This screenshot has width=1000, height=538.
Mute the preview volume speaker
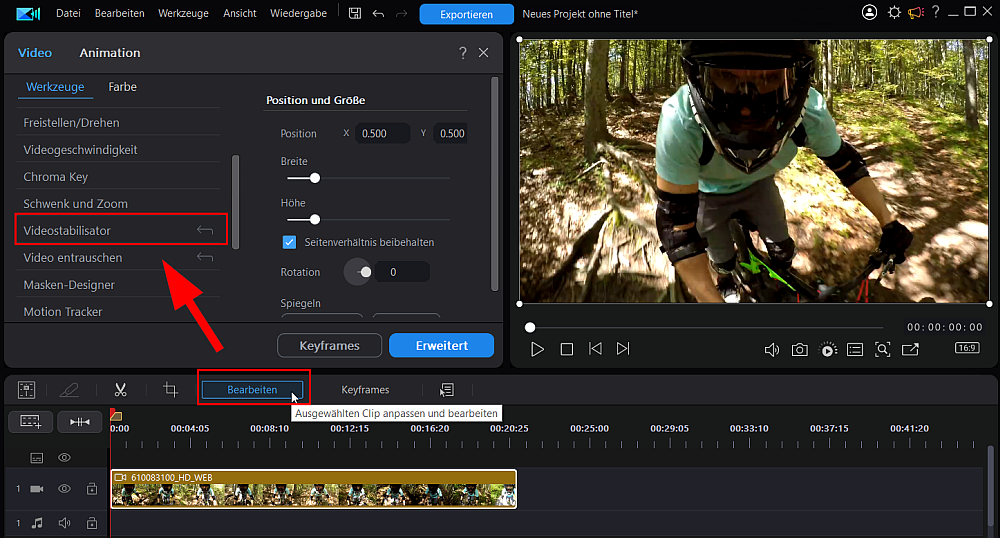click(772, 349)
